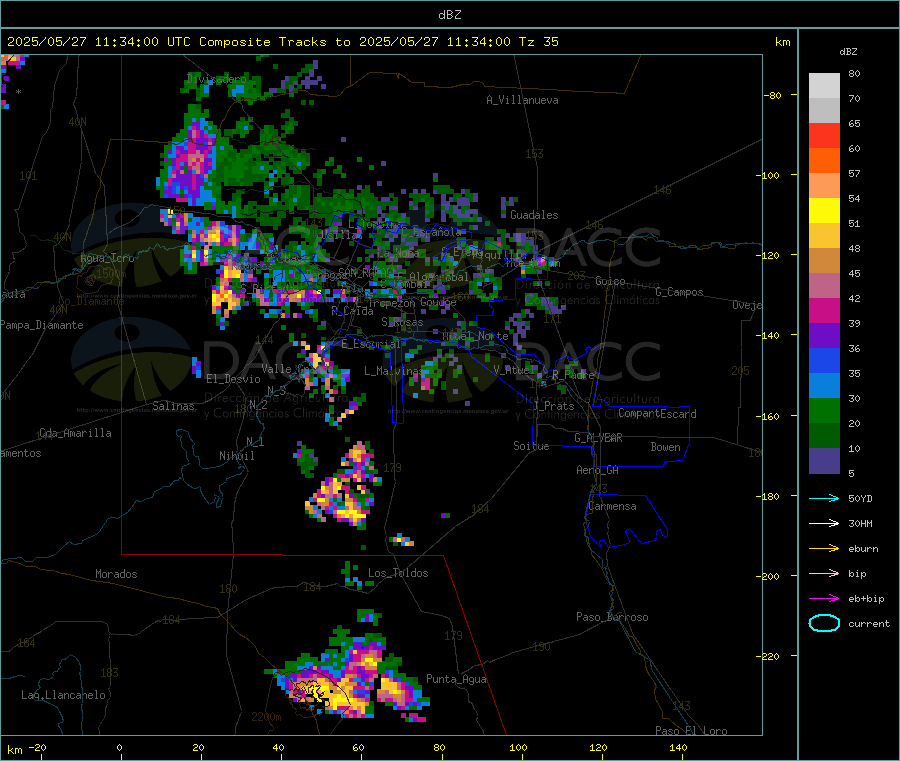Click the Bowen map label
The height and width of the screenshot is (761, 900).
point(665,447)
